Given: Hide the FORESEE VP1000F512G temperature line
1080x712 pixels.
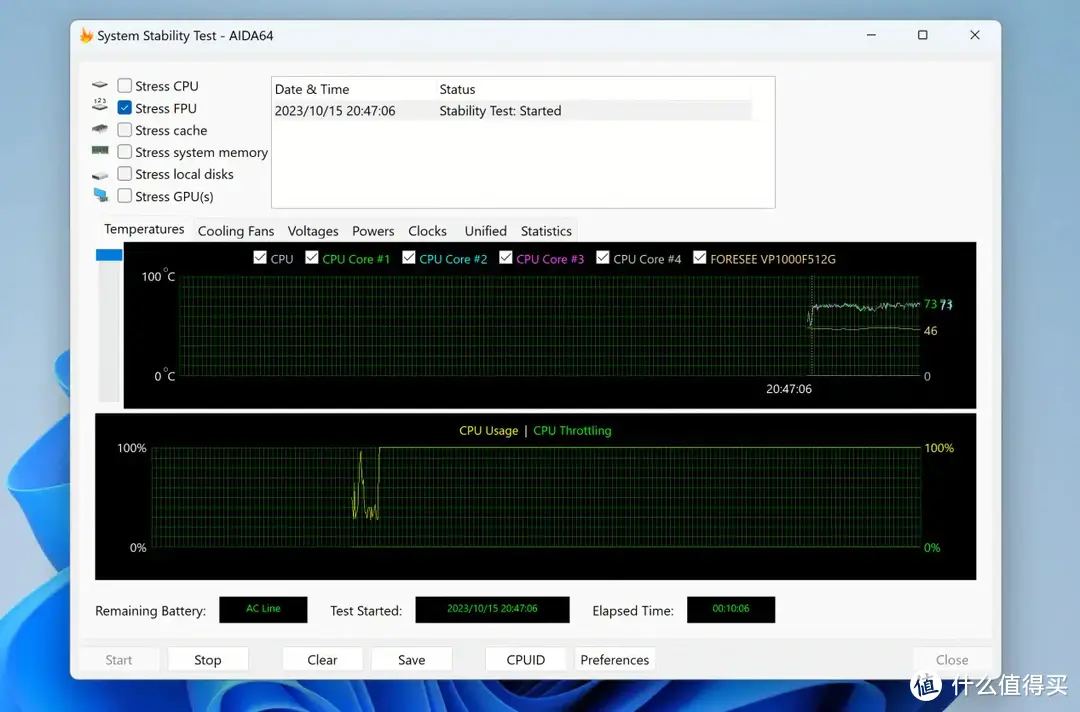Looking at the screenshot, I should pyautogui.click(x=700, y=258).
